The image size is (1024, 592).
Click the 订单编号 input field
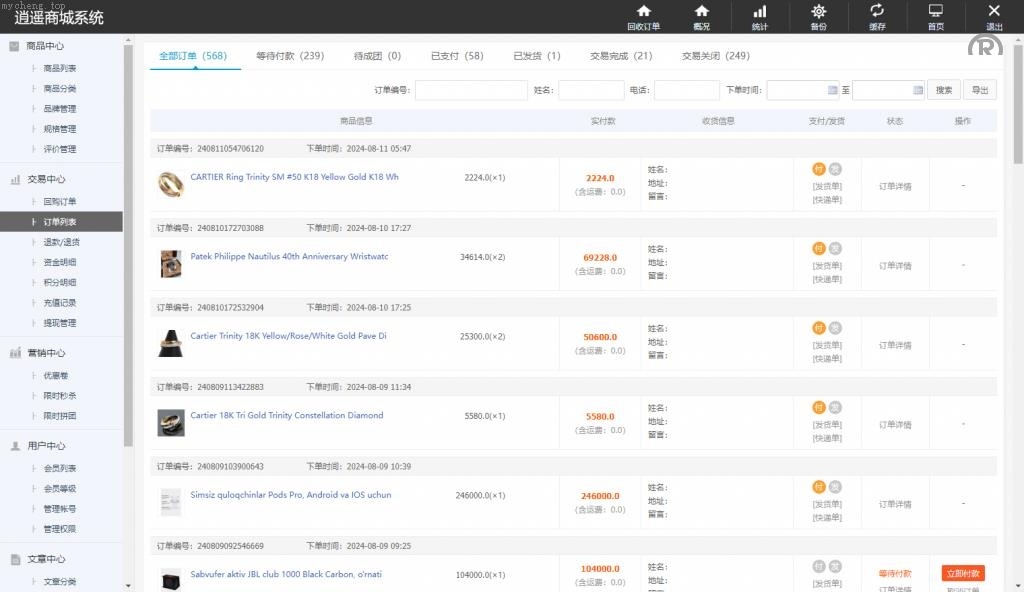coord(471,90)
